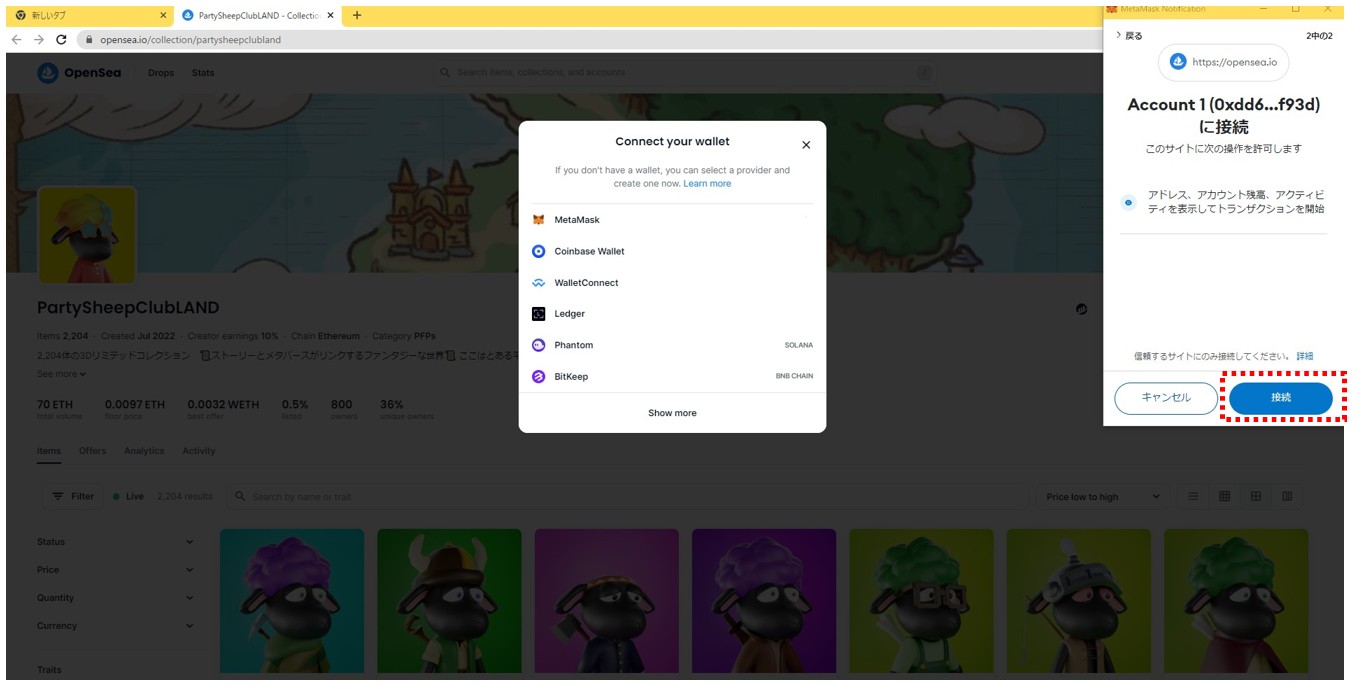Viewport: 1360px width, 687px height.
Task: Select the WalletConnect option
Action: (x=672, y=283)
